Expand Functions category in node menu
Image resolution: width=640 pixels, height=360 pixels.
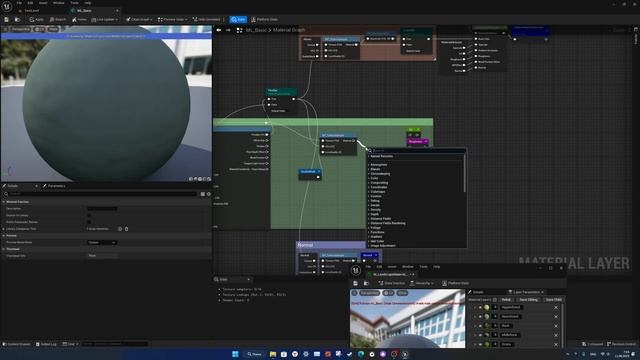tap(376, 232)
